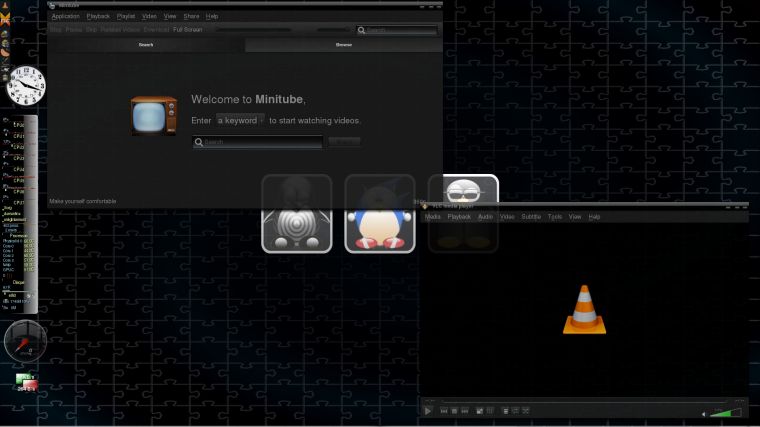
Task: Open the Help menu in Minitube
Action: pyautogui.click(x=212, y=16)
